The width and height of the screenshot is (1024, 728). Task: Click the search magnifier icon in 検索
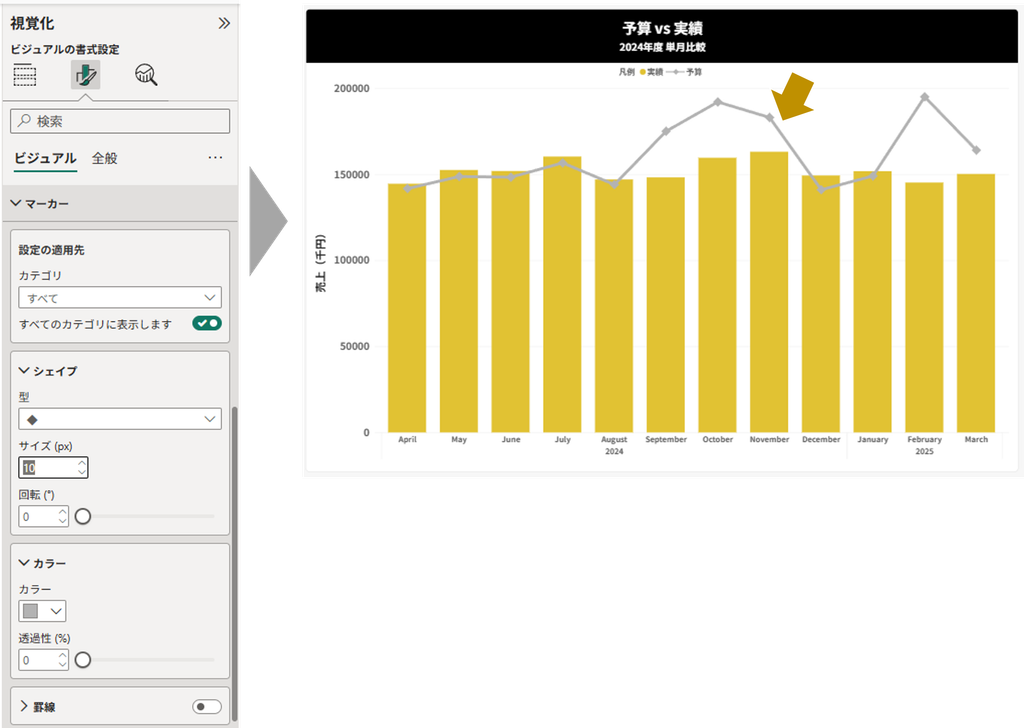tap(25, 121)
